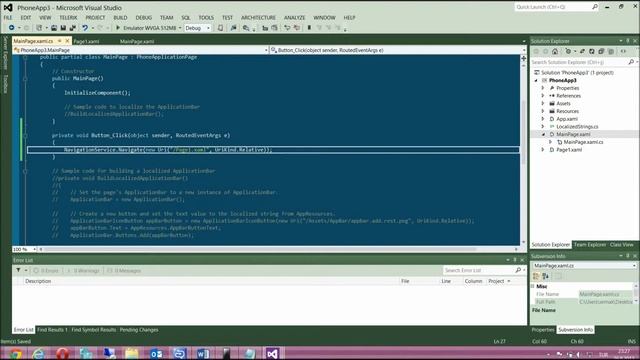Click the Home icon in Solution Explorer

pos(555,51)
